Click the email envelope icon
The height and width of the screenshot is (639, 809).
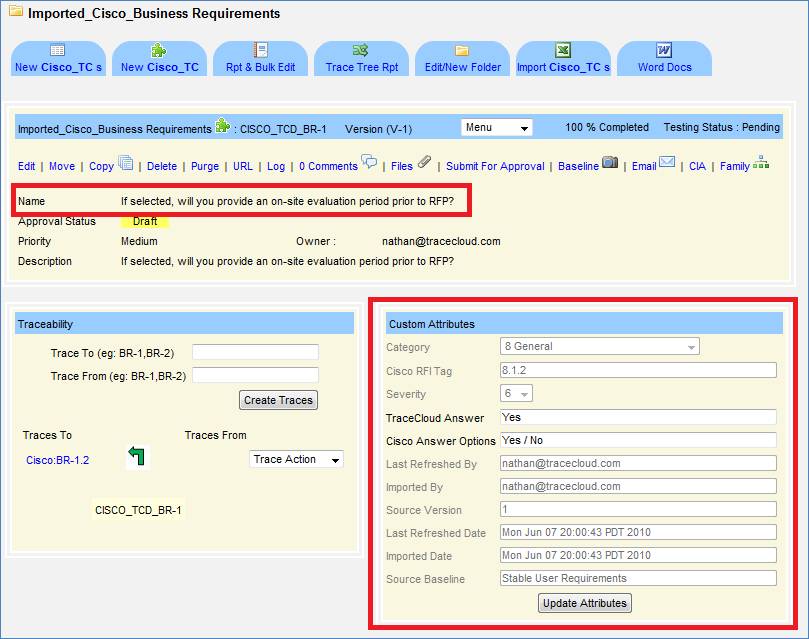[667, 161]
